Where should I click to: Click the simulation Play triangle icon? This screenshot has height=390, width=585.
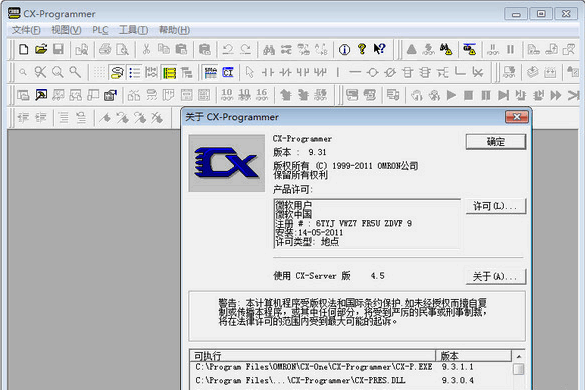[x=451, y=96]
